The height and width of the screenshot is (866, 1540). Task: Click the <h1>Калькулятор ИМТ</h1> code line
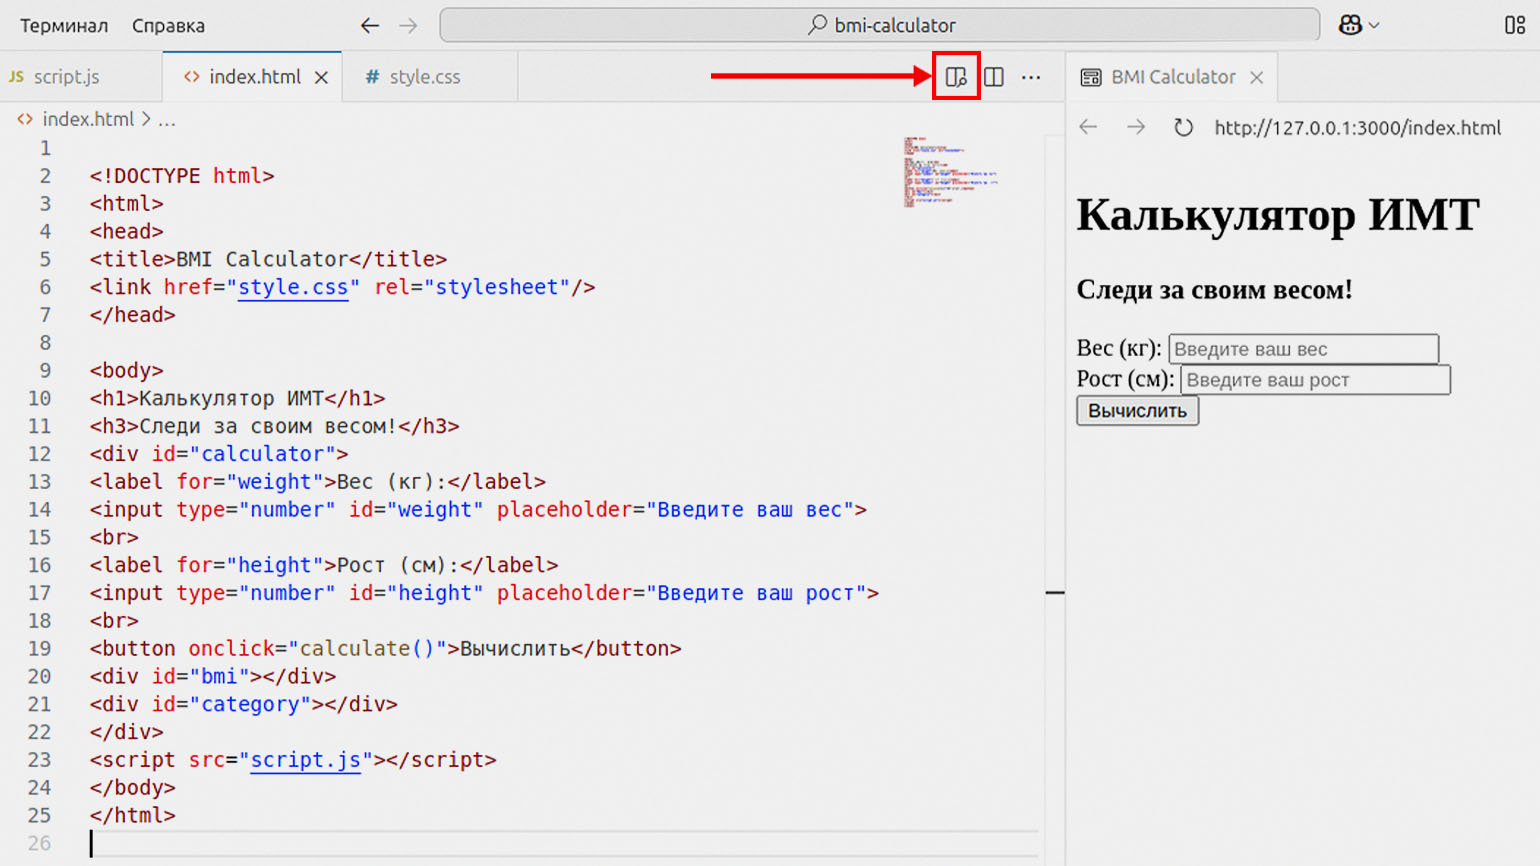[x=237, y=398]
